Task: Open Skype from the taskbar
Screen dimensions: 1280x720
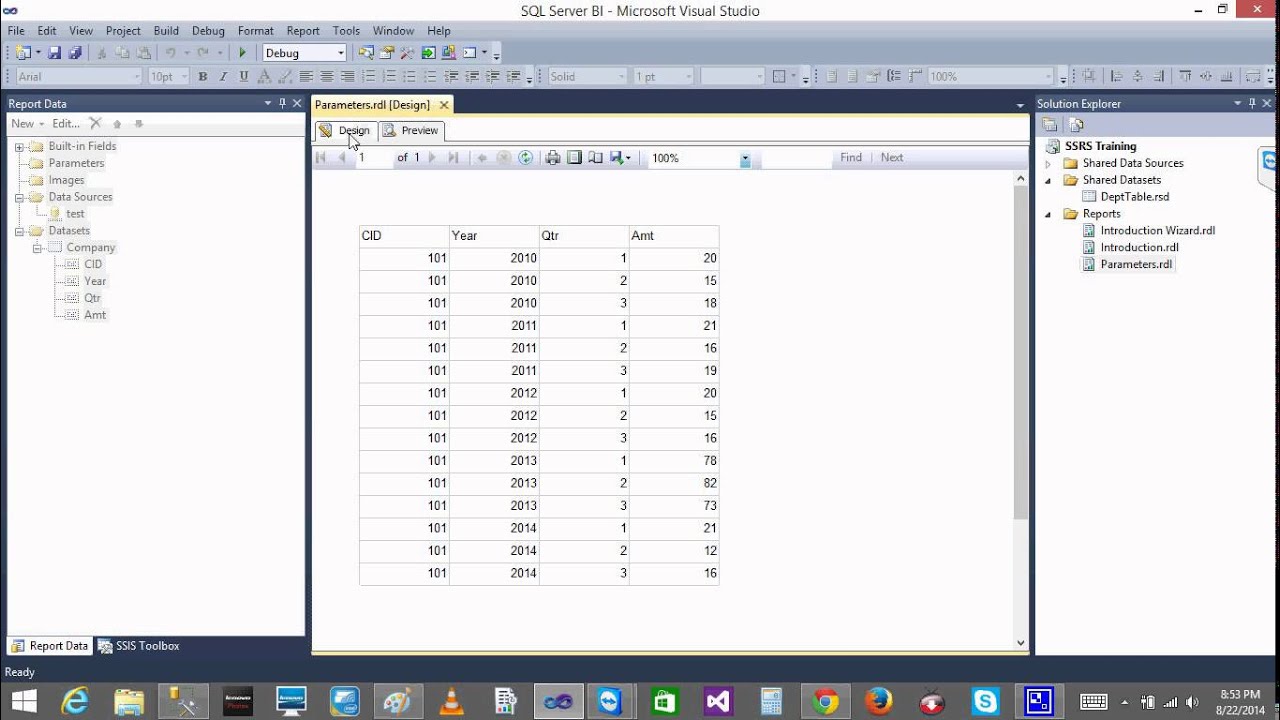Action: (985, 702)
